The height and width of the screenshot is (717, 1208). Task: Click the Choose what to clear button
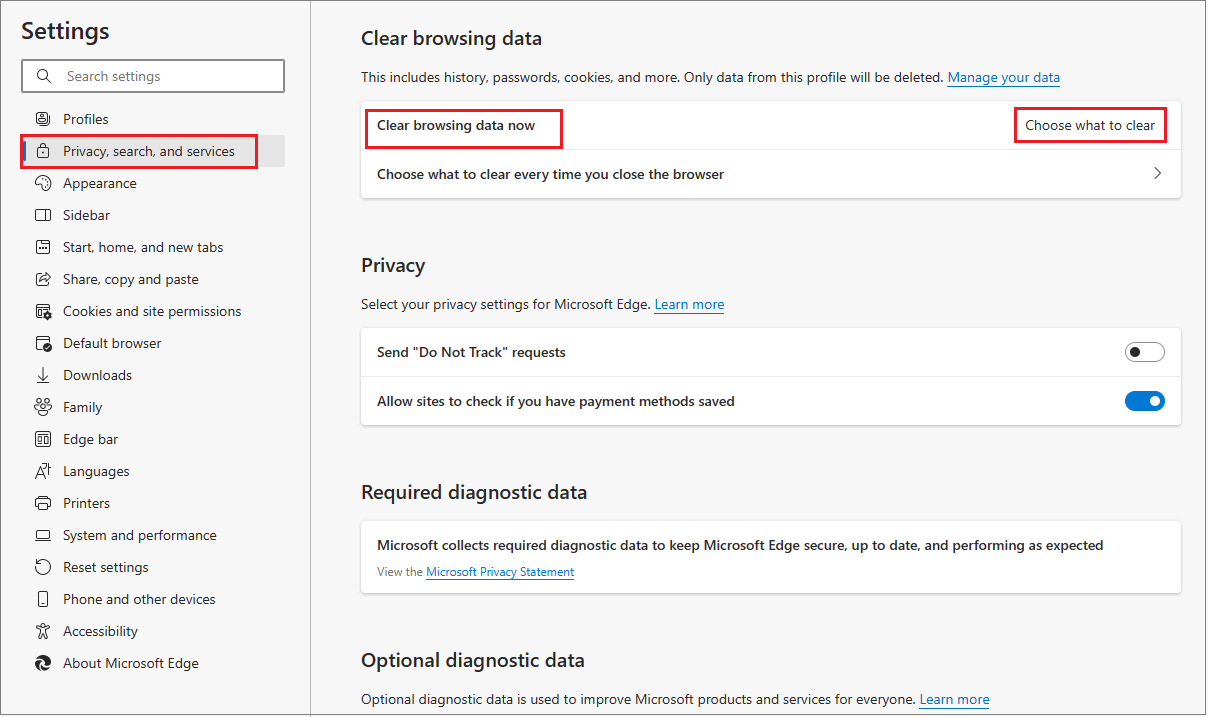1090,125
